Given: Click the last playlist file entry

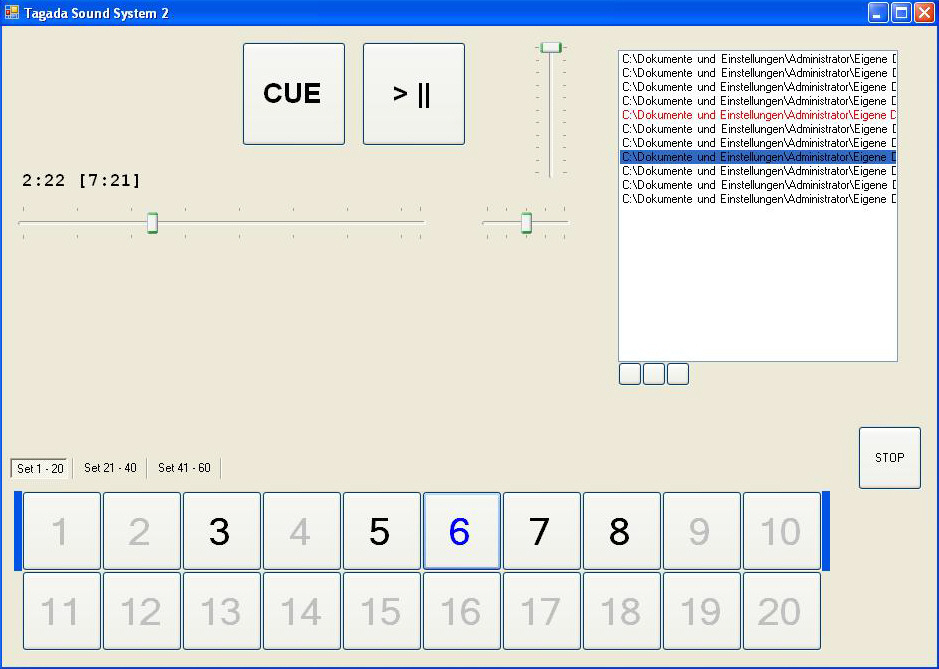Looking at the screenshot, I should click(x=757, y=199).
